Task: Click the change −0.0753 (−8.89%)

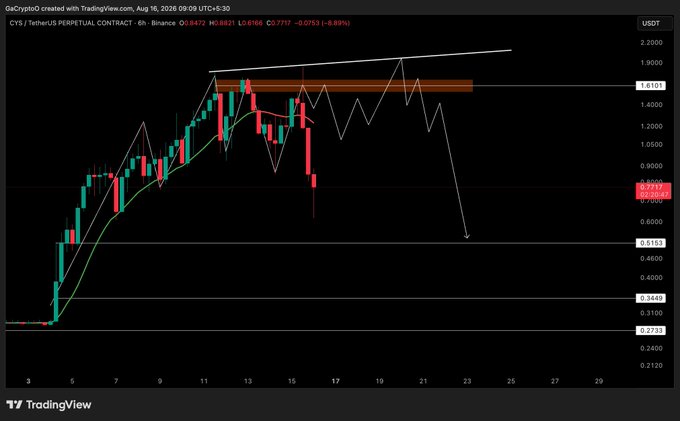Action: (x=322, y=23)
